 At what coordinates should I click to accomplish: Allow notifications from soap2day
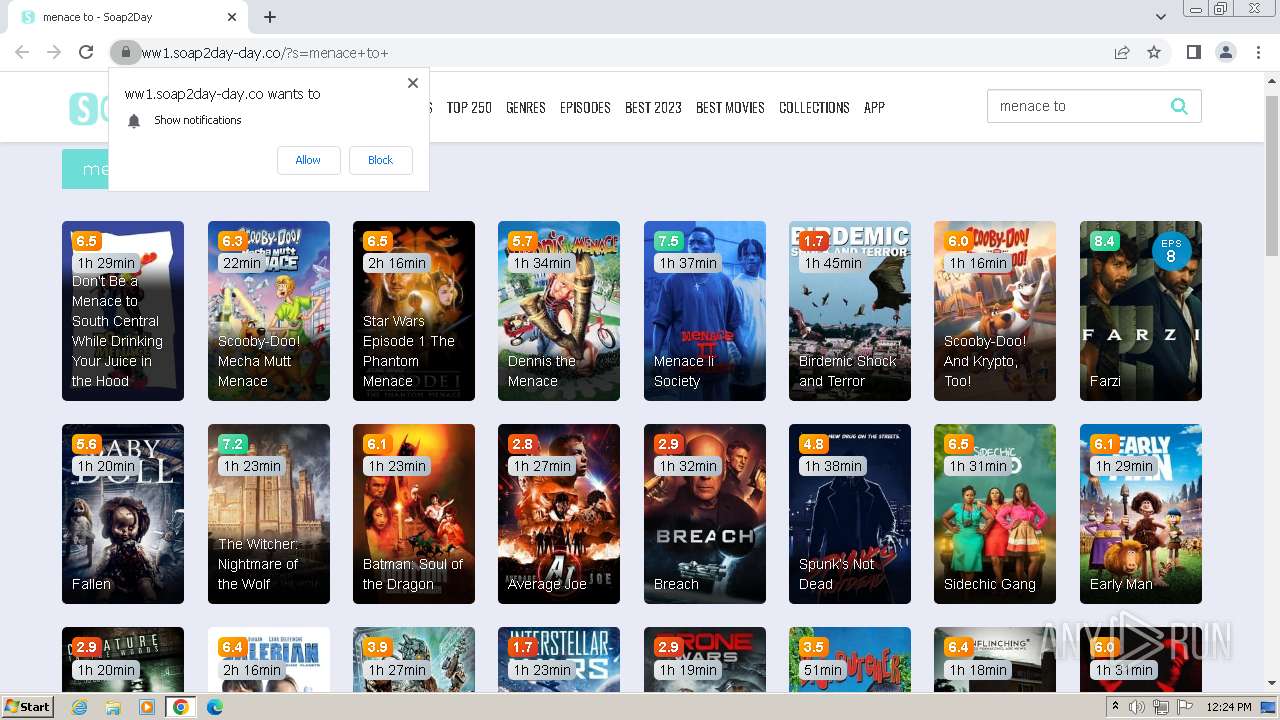[x=308, y=160]
